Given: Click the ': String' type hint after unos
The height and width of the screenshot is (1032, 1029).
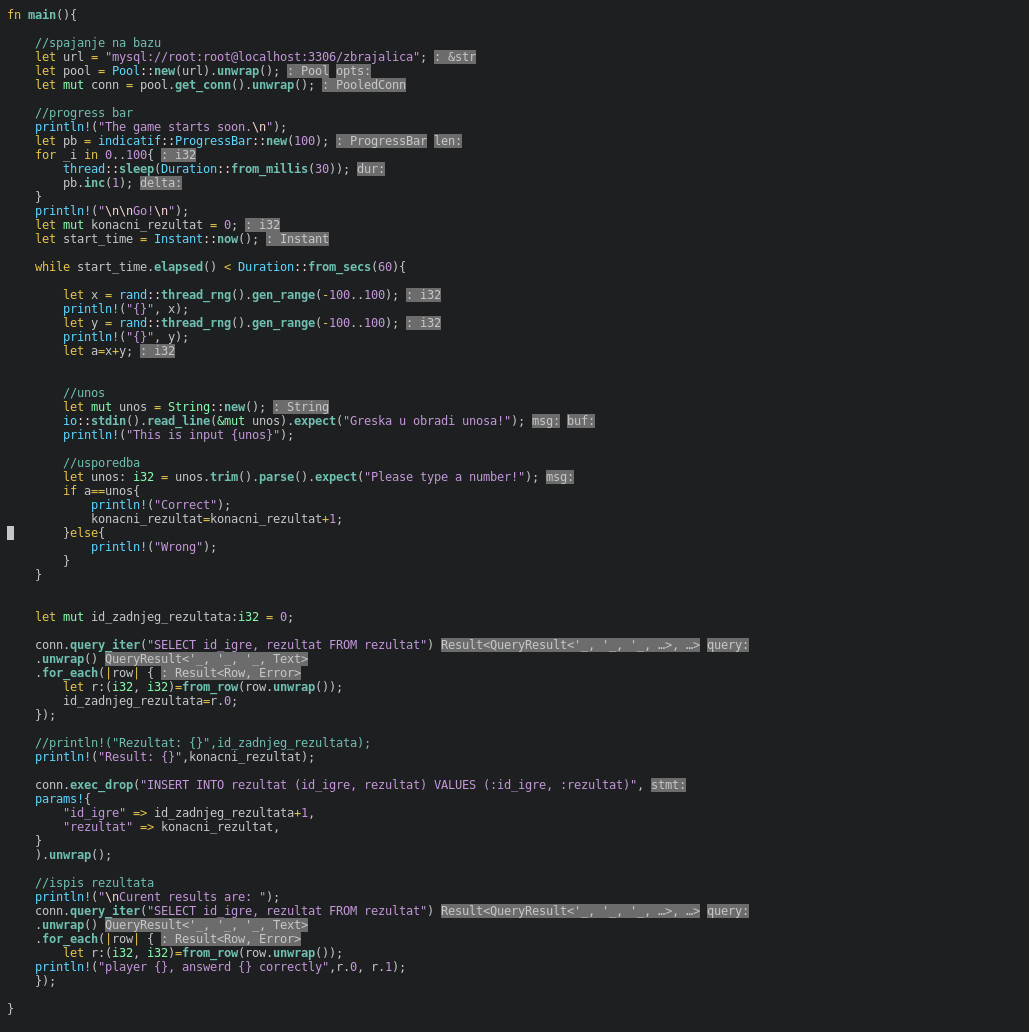Looking at the screenshot, I should point(301,407).
